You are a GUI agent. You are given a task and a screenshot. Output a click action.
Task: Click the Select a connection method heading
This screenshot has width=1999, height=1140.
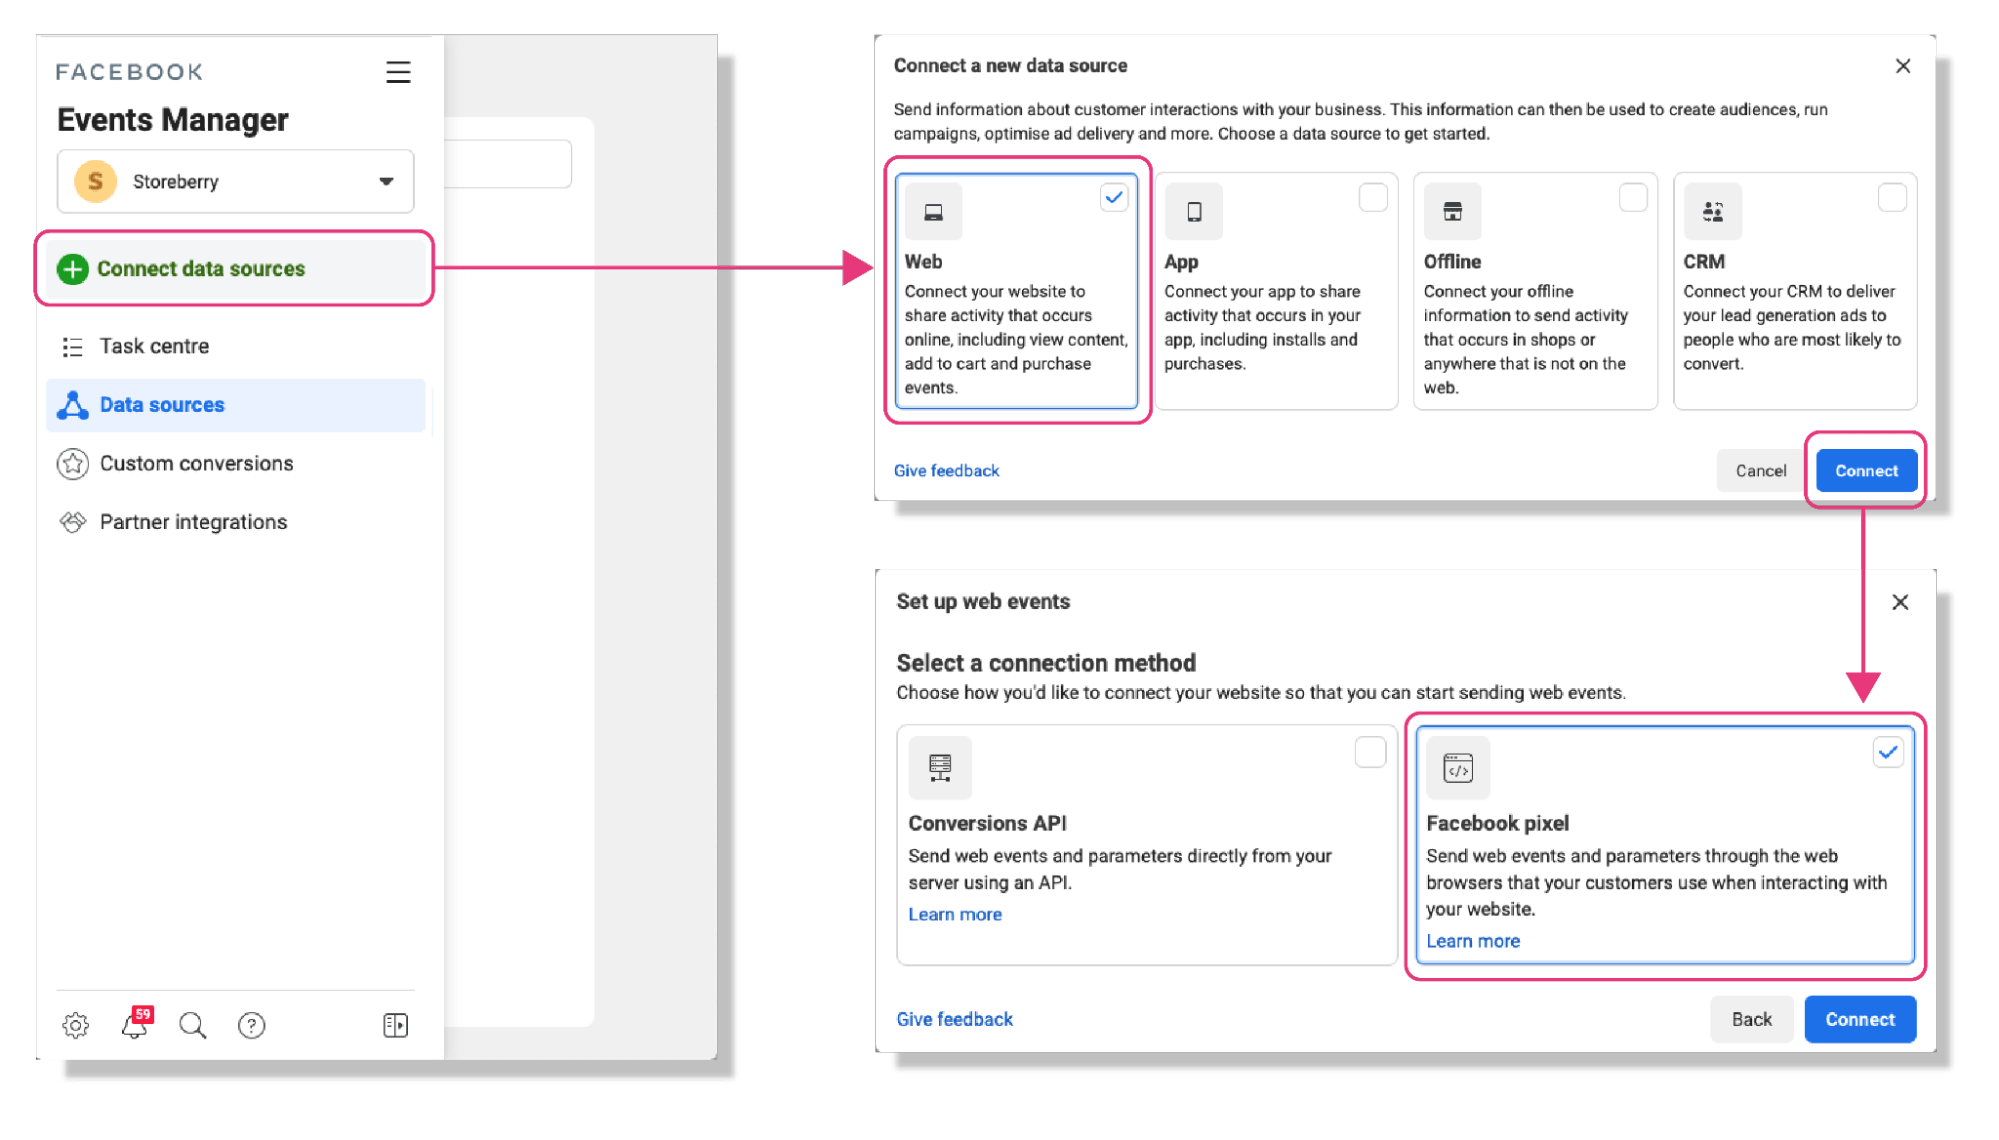coord(1046,663)
